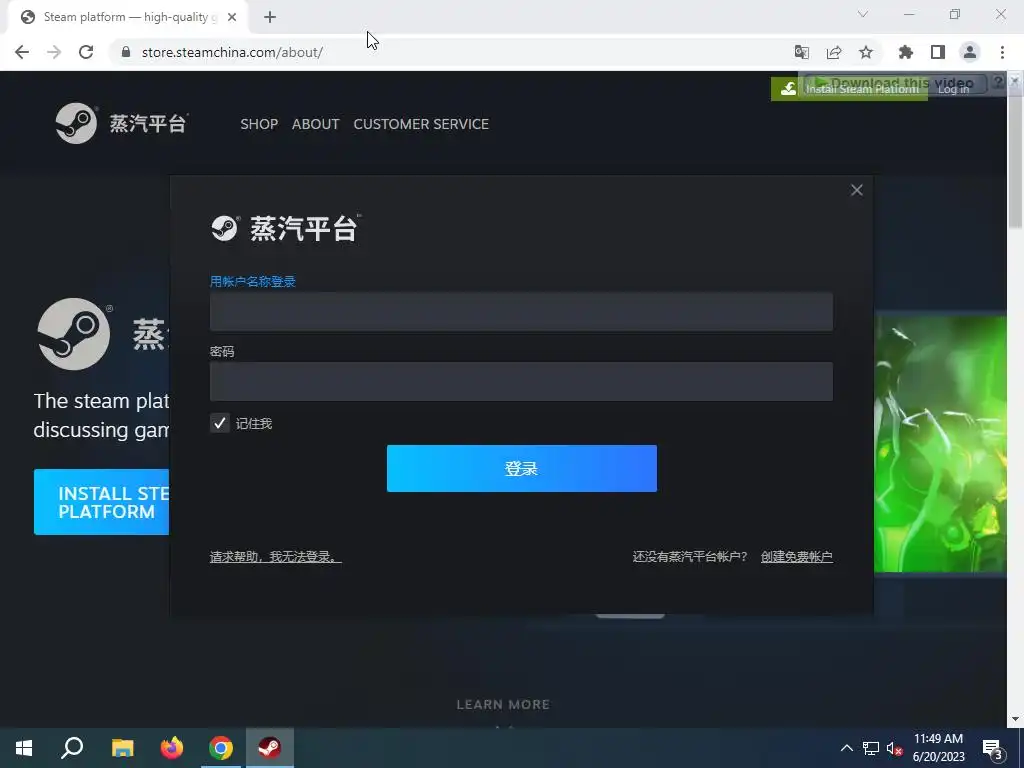
Task: Open the 请求帮助，我无法登录 help link
Action: tap(276, 556)
